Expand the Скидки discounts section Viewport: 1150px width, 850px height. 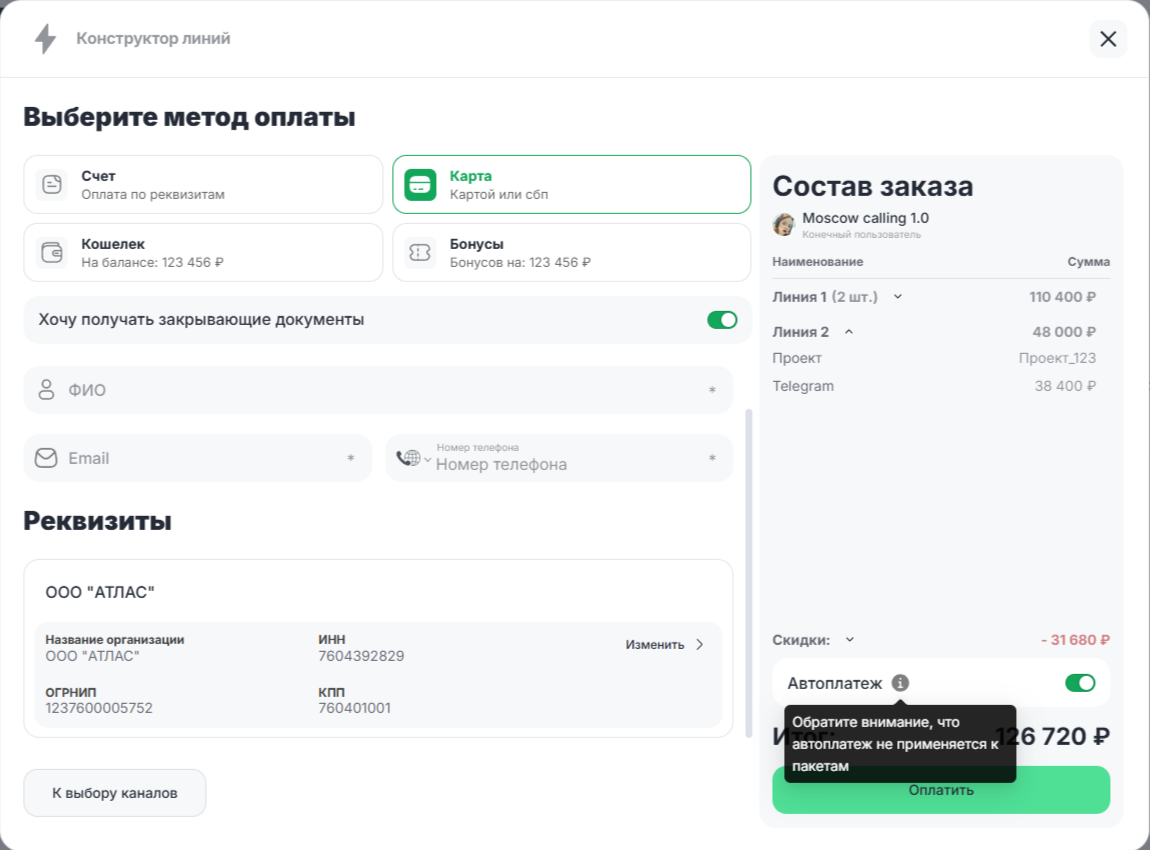pyautogui.click(x=850, y=640)
